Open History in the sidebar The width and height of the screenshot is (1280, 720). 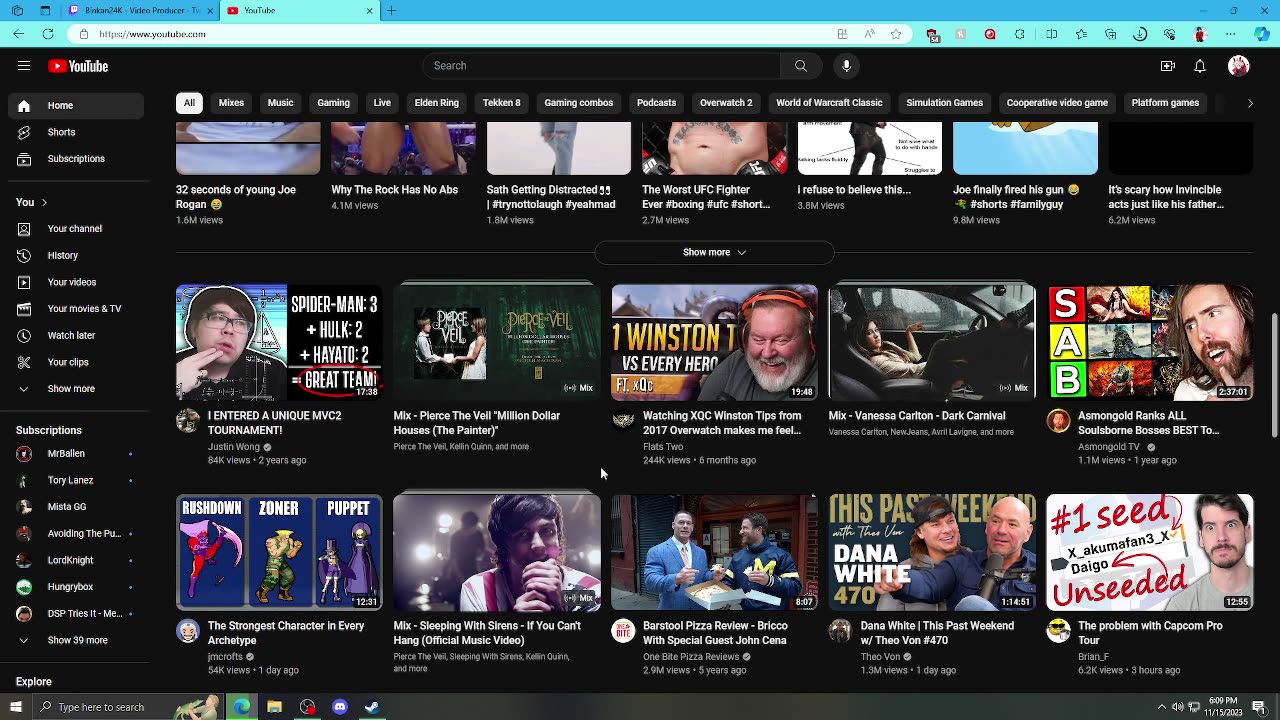[76, 255]
